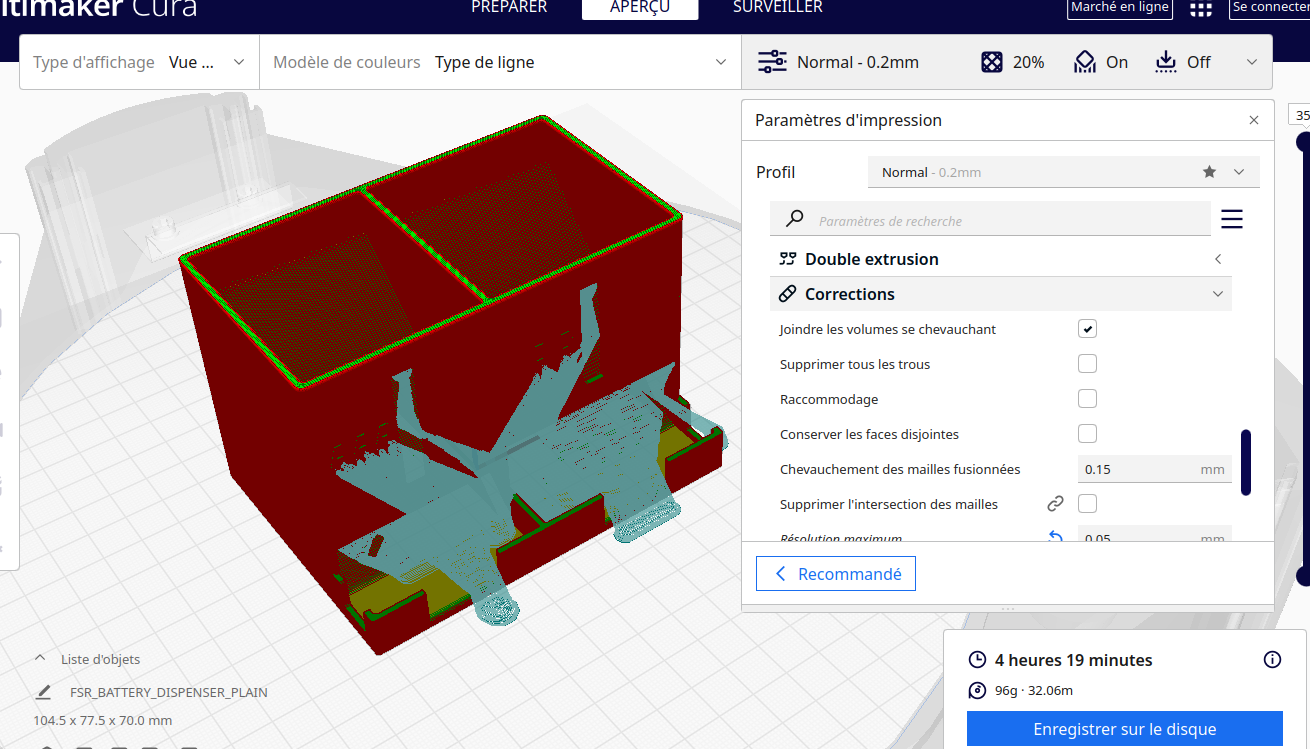Screen dimensions: 1310x749
Task: Select FSR_BATTERY_DISPENSER_PLAIN object name
Action: 169,692
